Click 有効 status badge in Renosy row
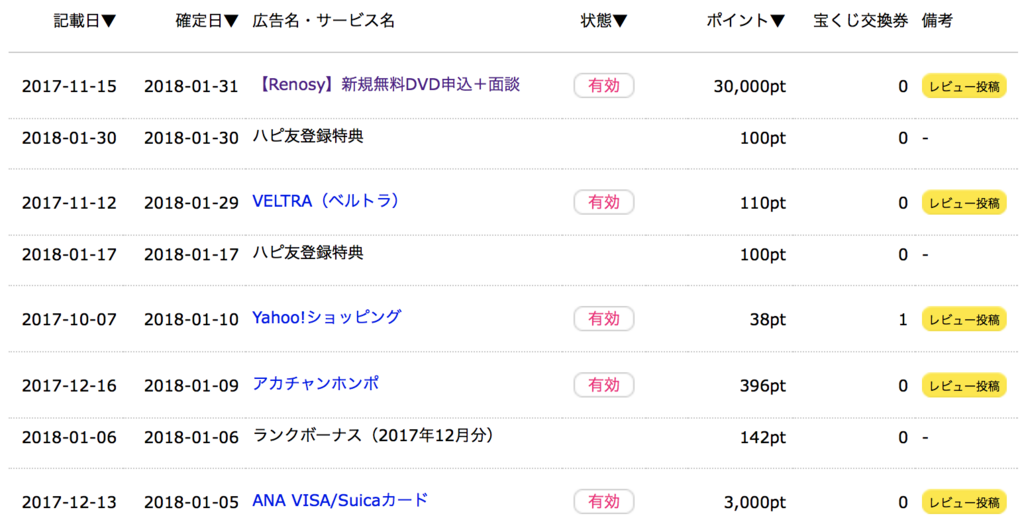This screenshot has width=1024, height=522. (x=604, y=86)
